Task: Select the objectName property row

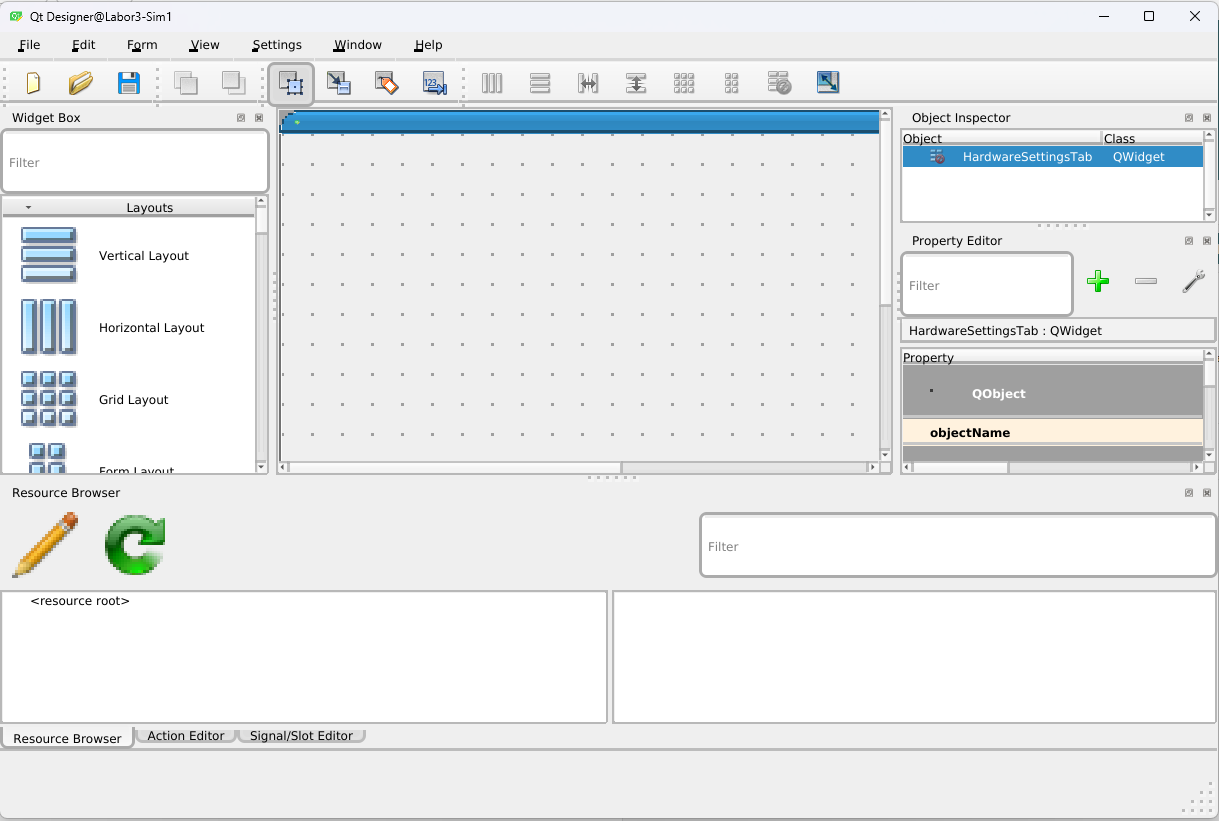Action: tap(1052, 433)
